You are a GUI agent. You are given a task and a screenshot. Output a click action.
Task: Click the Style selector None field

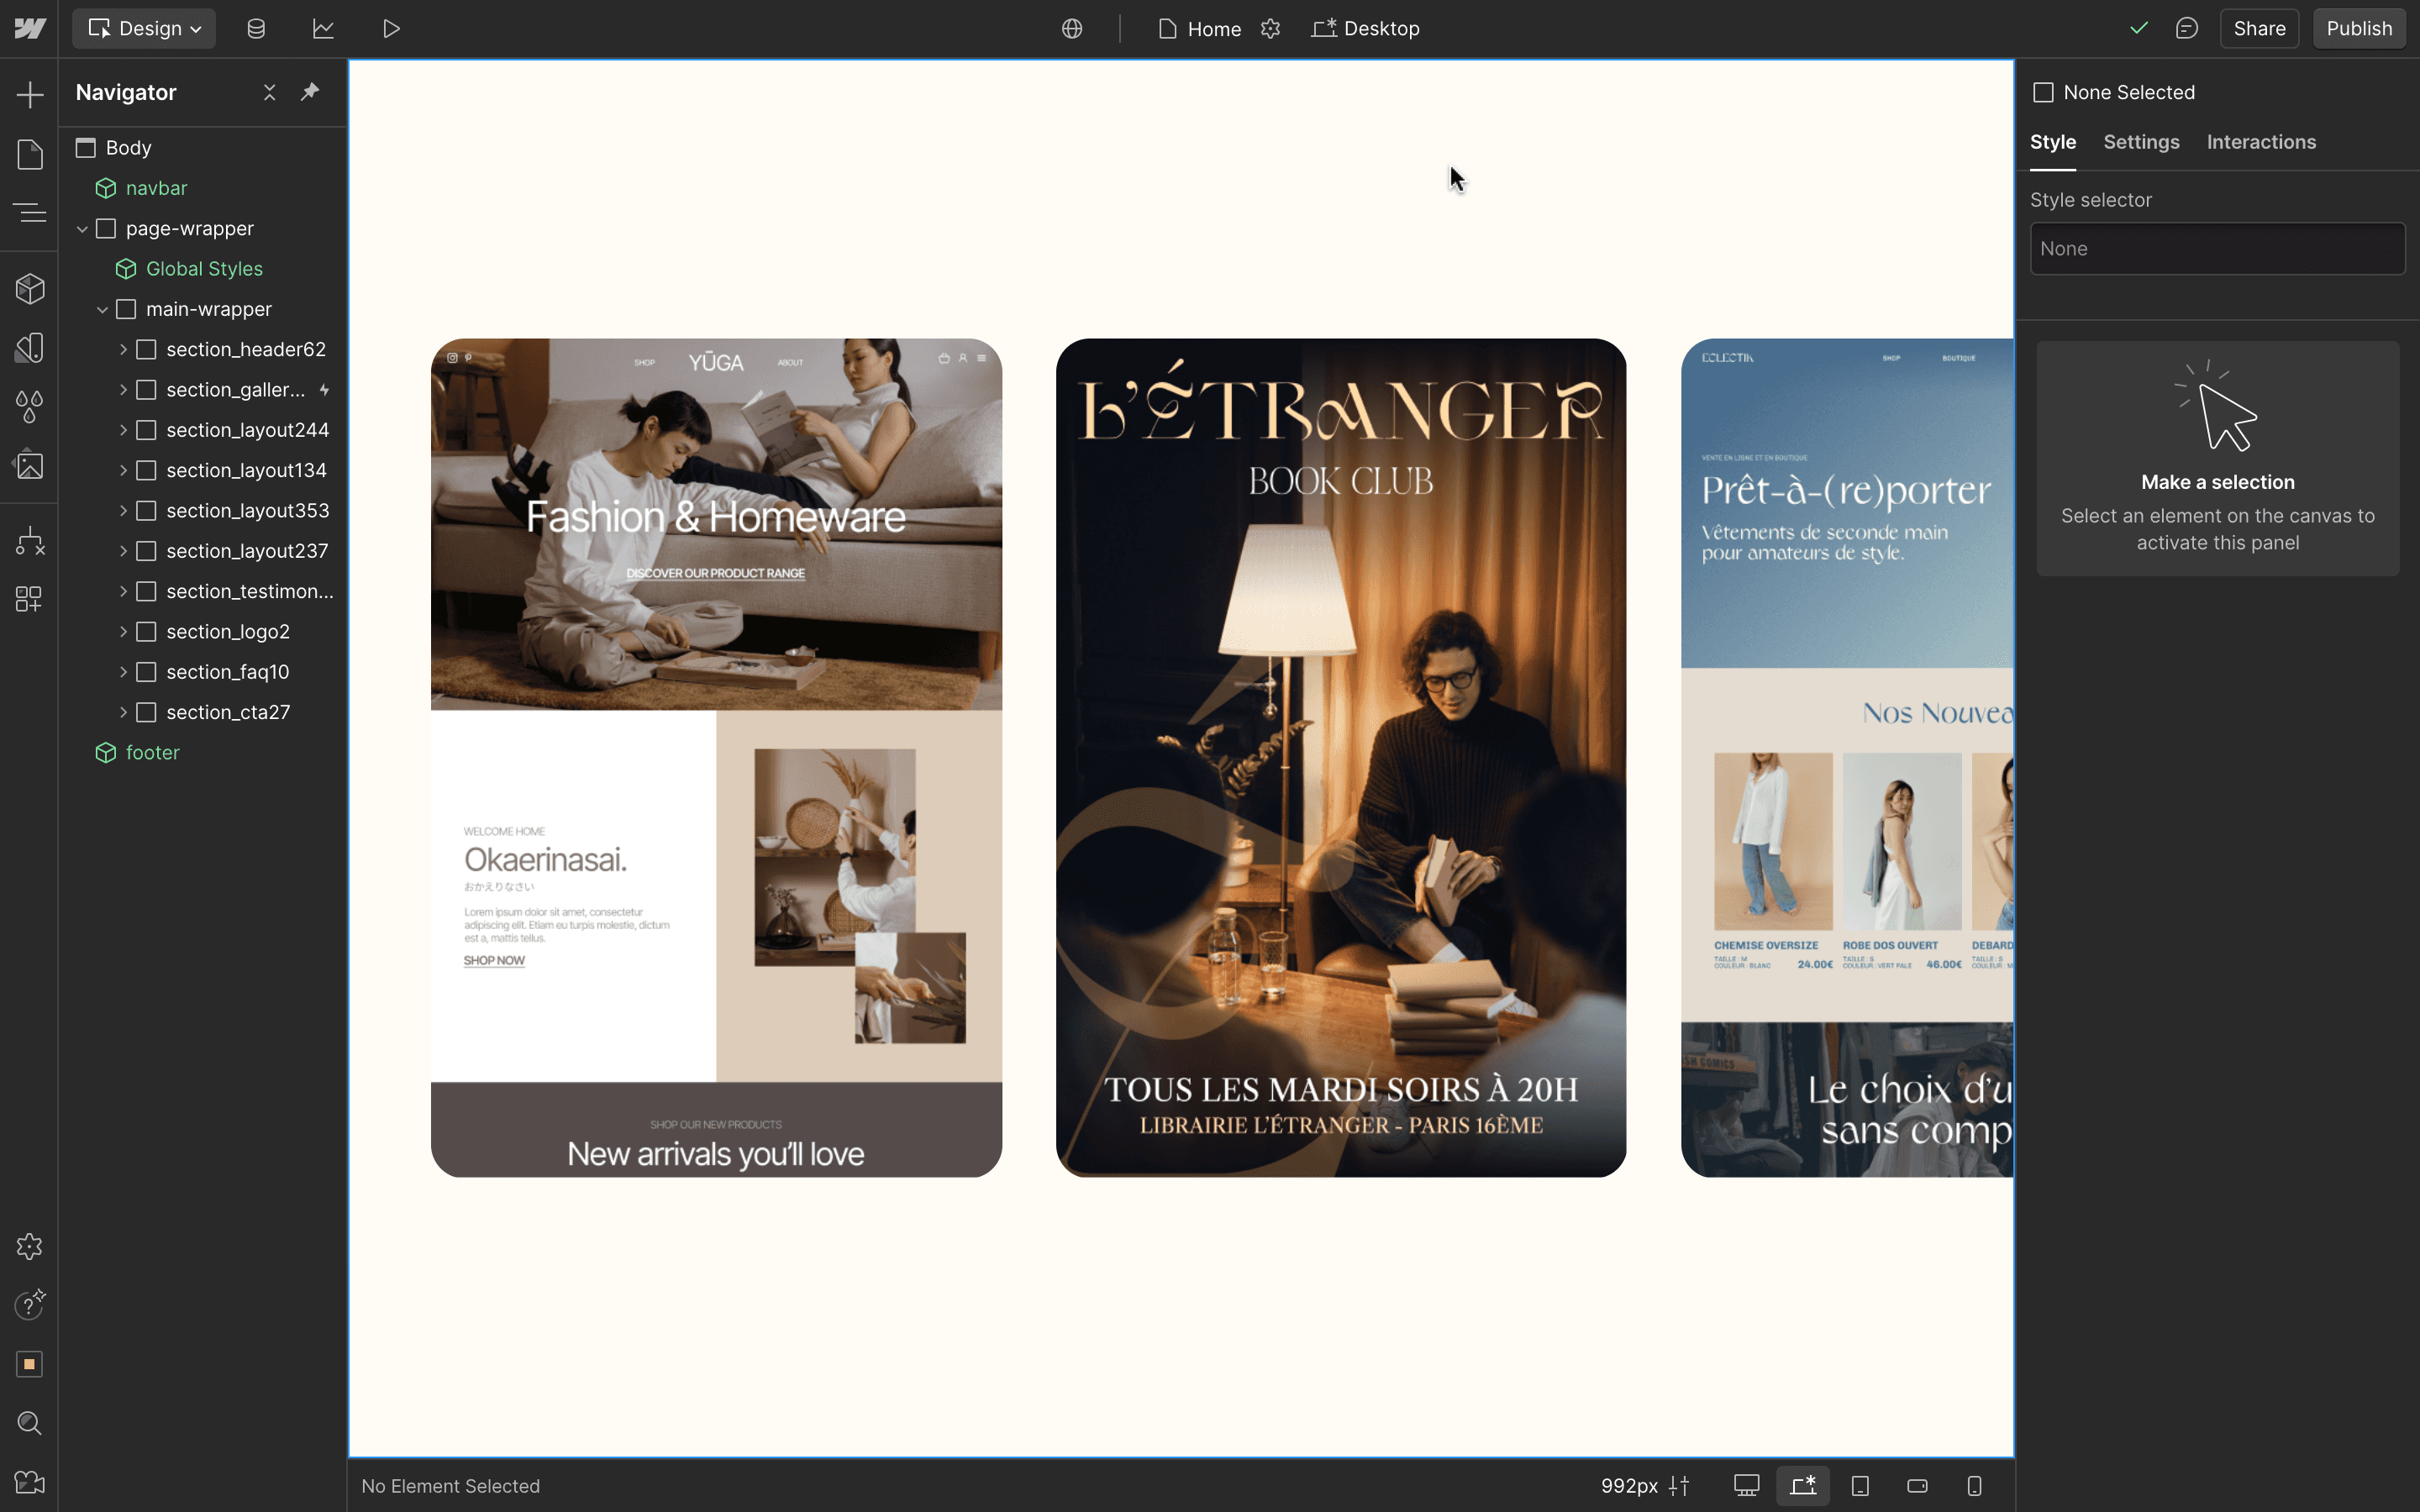[2216, 248]
